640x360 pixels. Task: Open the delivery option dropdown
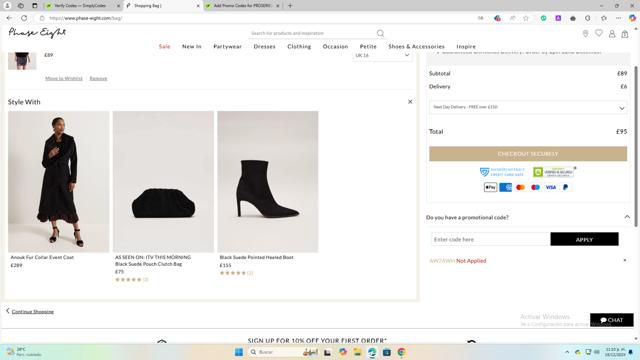tap(528, 107)
